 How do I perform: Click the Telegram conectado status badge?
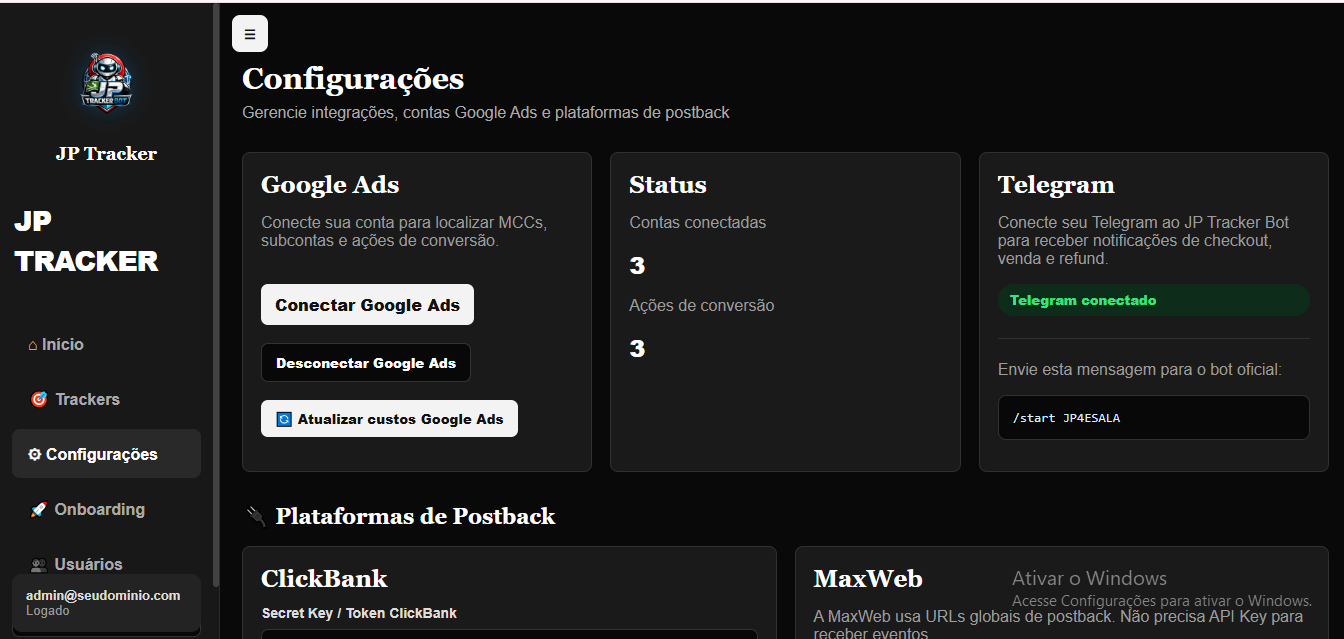[x=1153, y=300]
